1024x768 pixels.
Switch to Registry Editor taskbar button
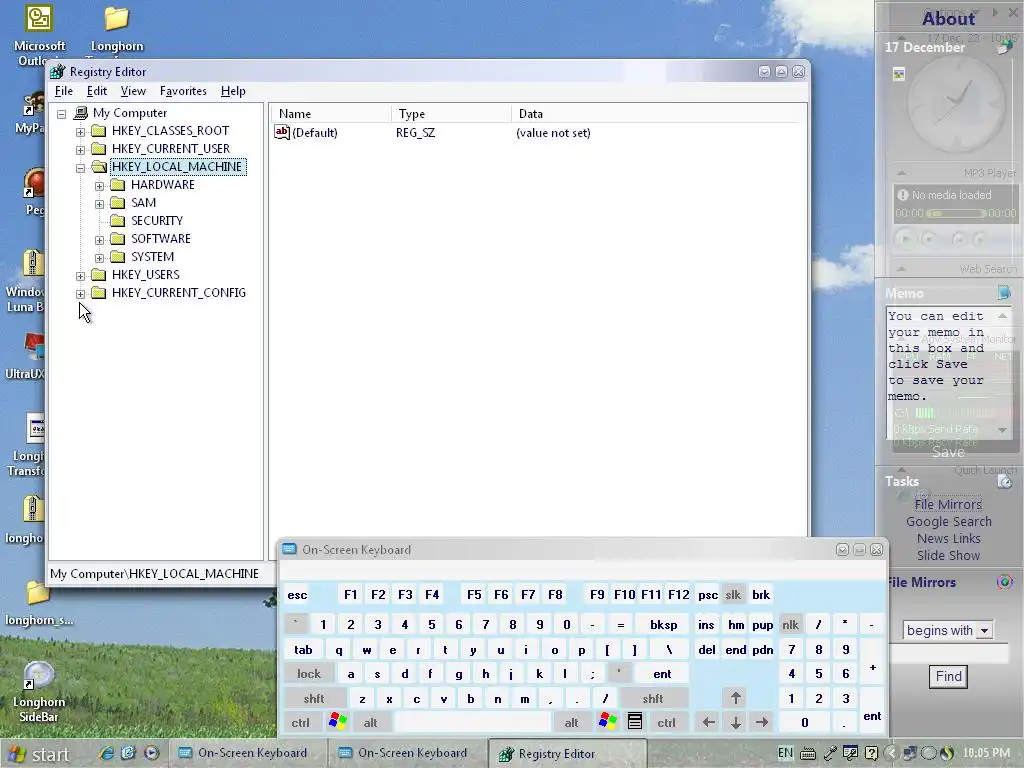click(x=567, y=754)
